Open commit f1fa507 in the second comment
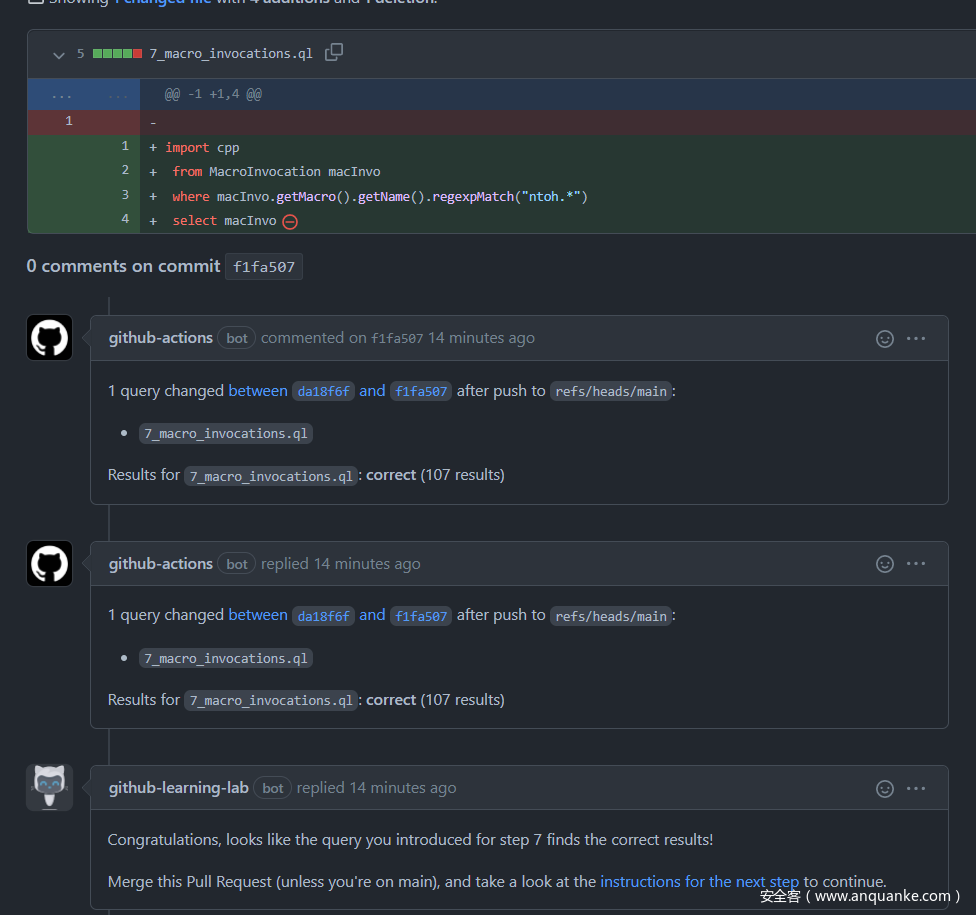 pos(421,616)
